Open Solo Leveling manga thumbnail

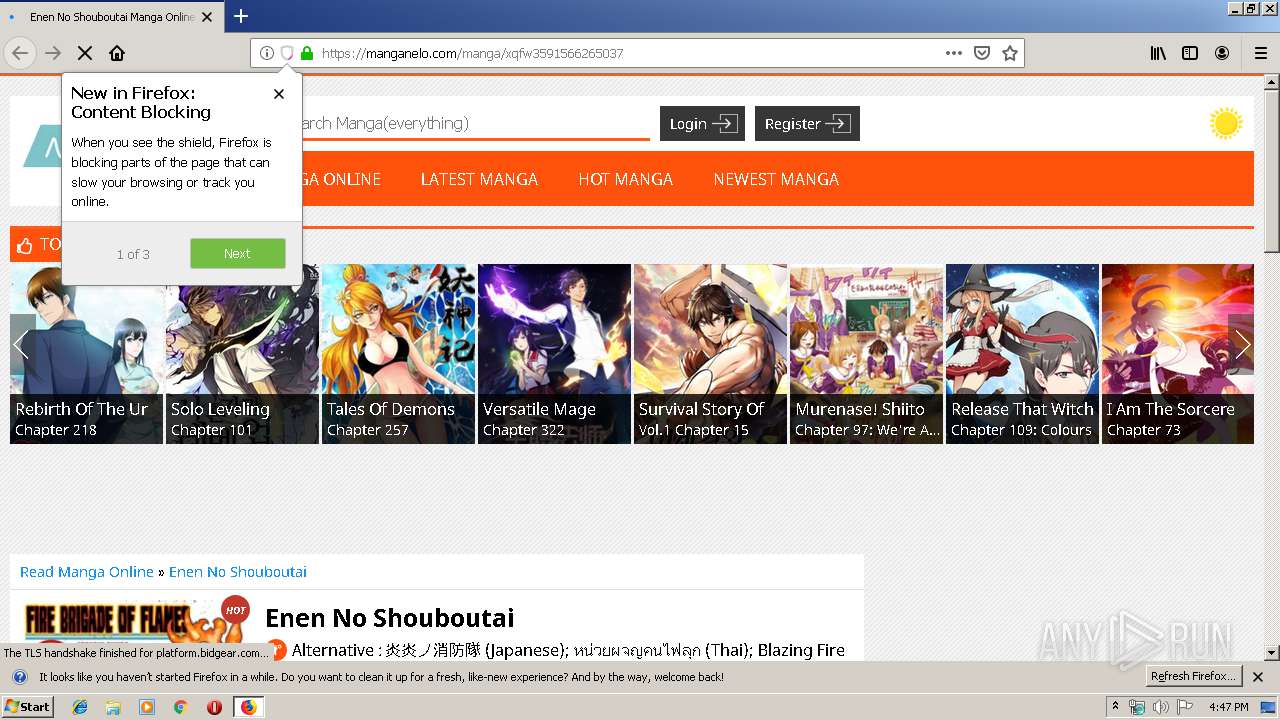242,353
